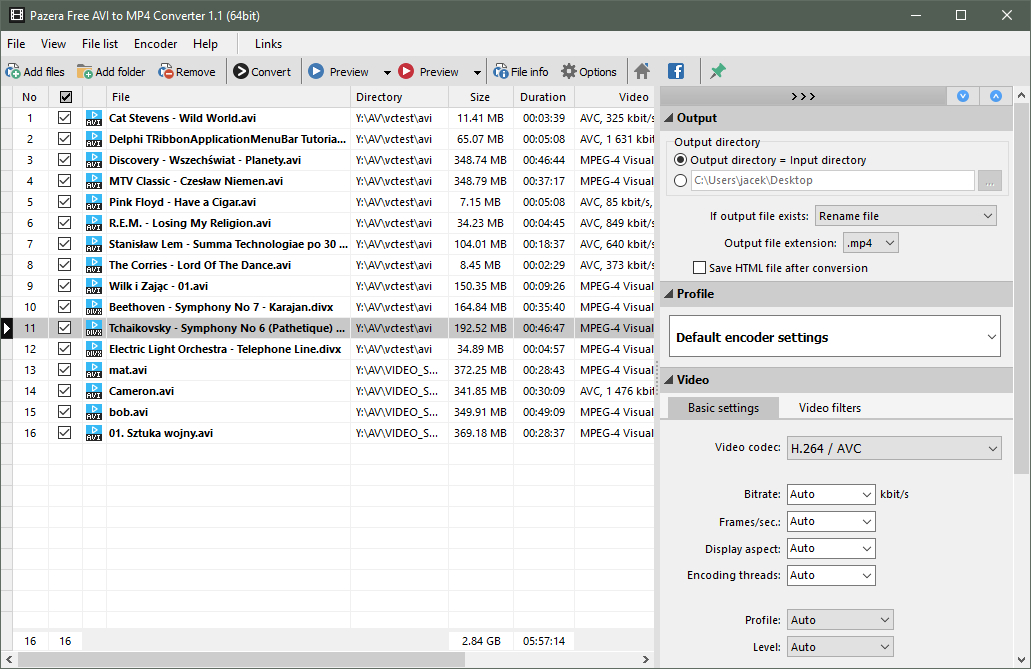Click DIVX icon of Beethoven Symphony file
This screenshot has width=1031, height=669.
coord(94,307)
